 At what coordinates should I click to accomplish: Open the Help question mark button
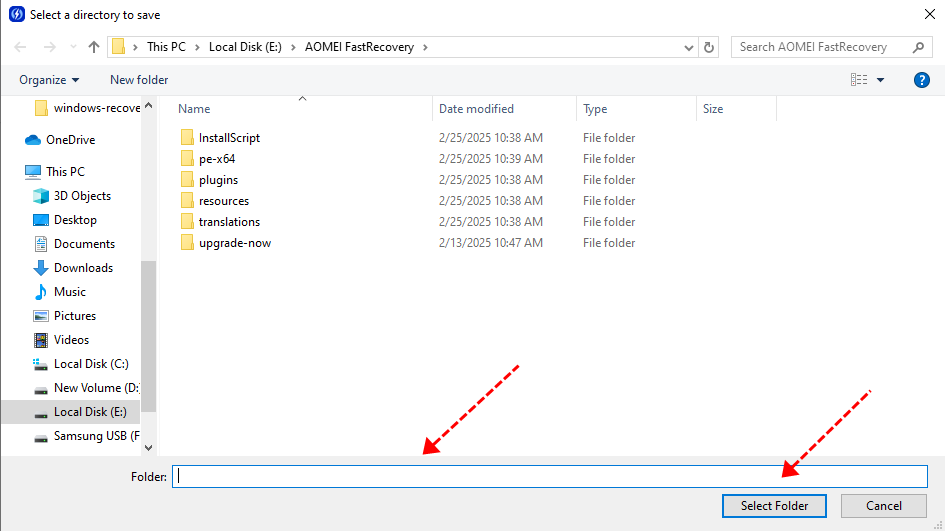pyautogui.click(x=921, y=80)
